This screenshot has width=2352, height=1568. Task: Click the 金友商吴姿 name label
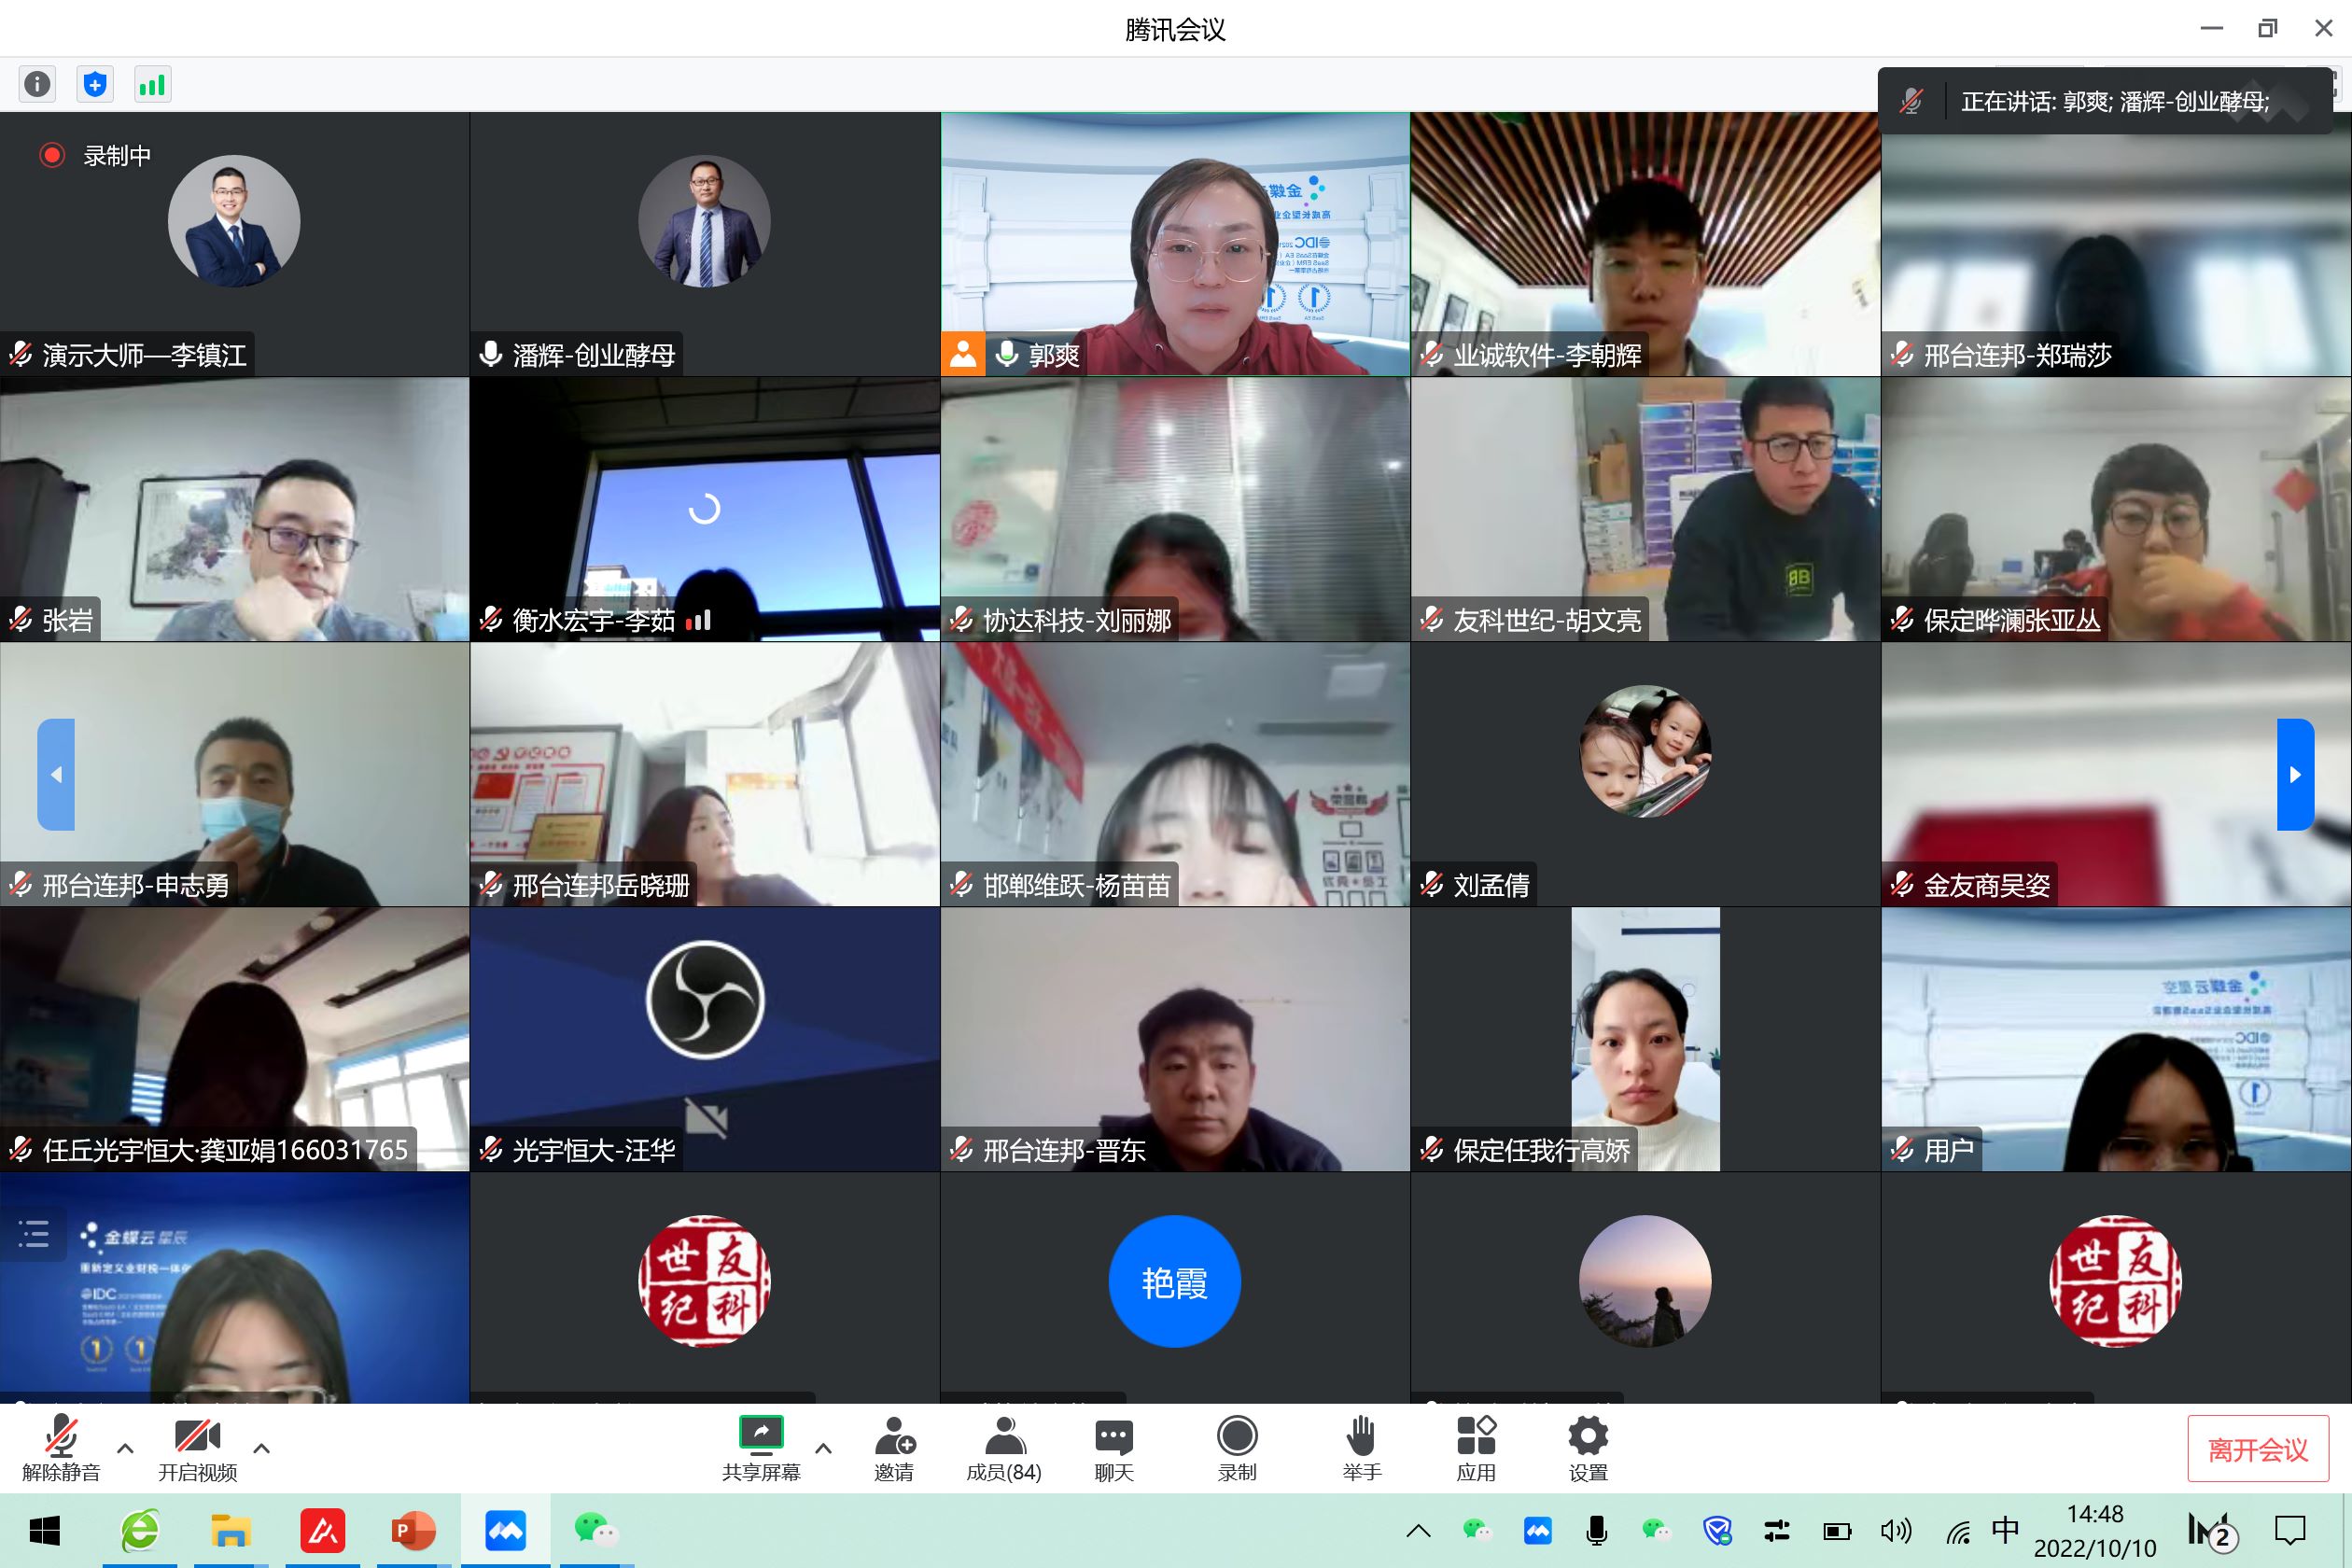[x=1986, y=885]
